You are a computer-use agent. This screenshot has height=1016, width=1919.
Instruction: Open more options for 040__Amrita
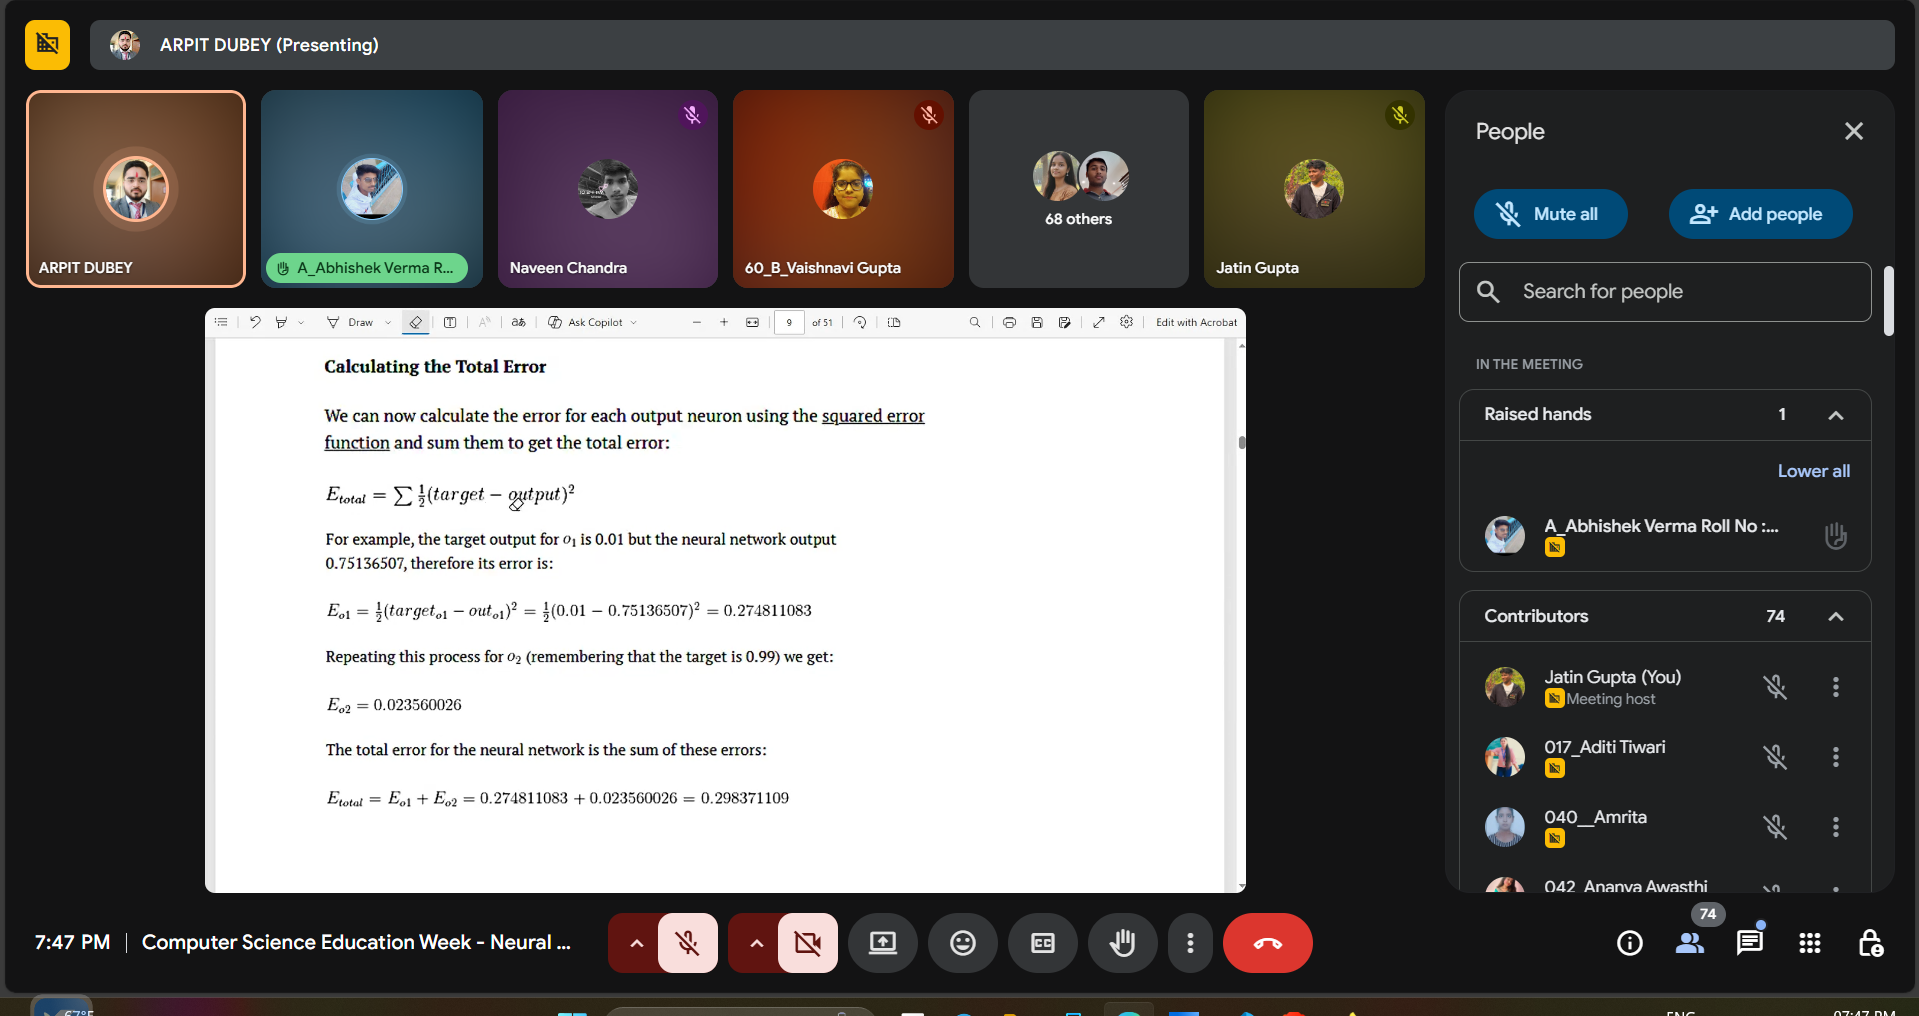(x=1835, y=827)
